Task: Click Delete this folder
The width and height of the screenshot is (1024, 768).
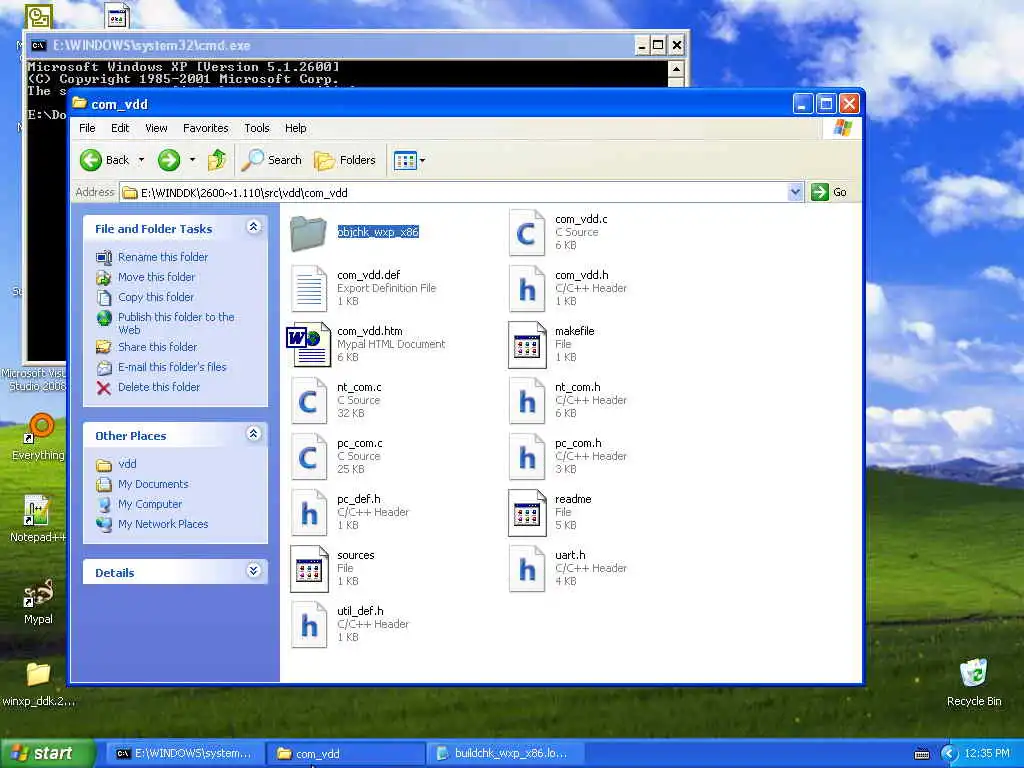Action: click(159, 387)
